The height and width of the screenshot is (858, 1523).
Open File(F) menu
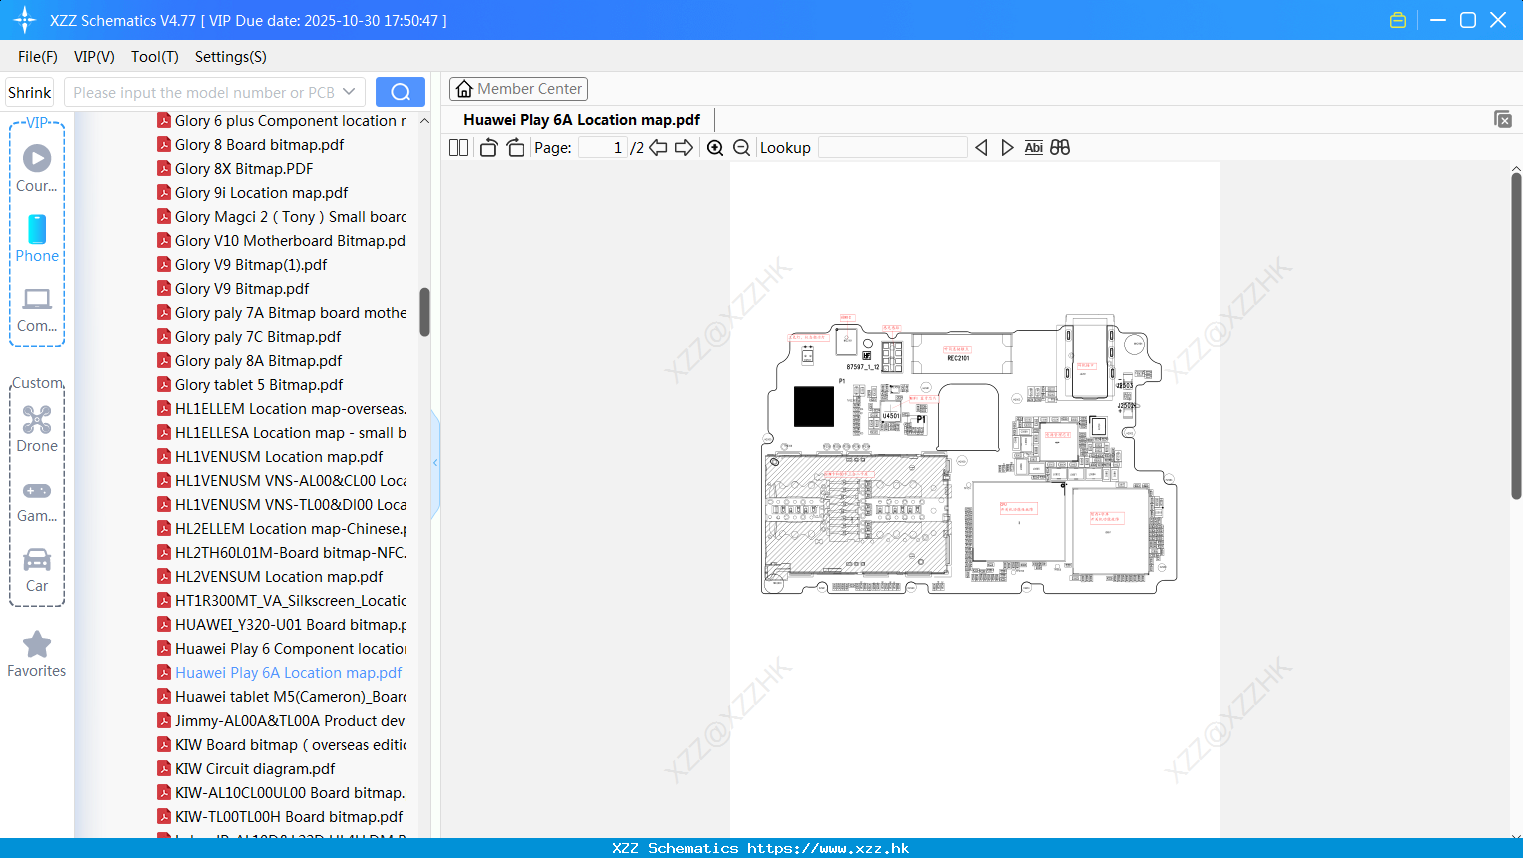[38, 57]
